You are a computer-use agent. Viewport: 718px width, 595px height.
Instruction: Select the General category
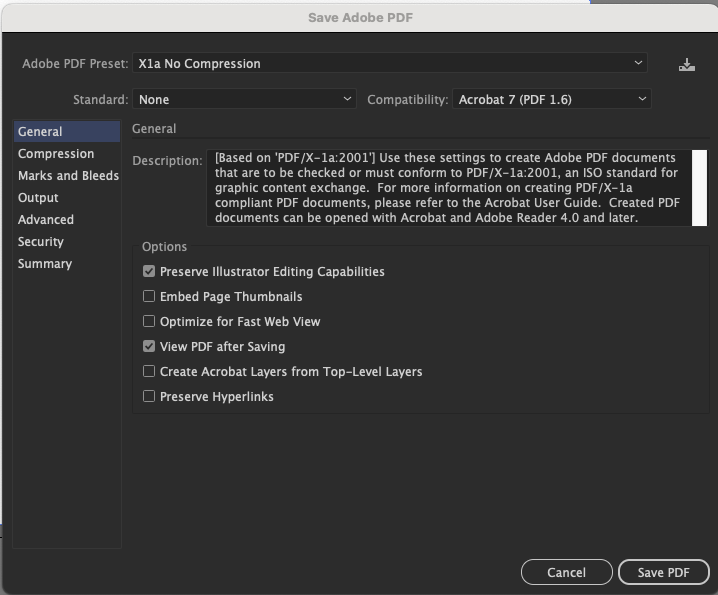(67, 131)
